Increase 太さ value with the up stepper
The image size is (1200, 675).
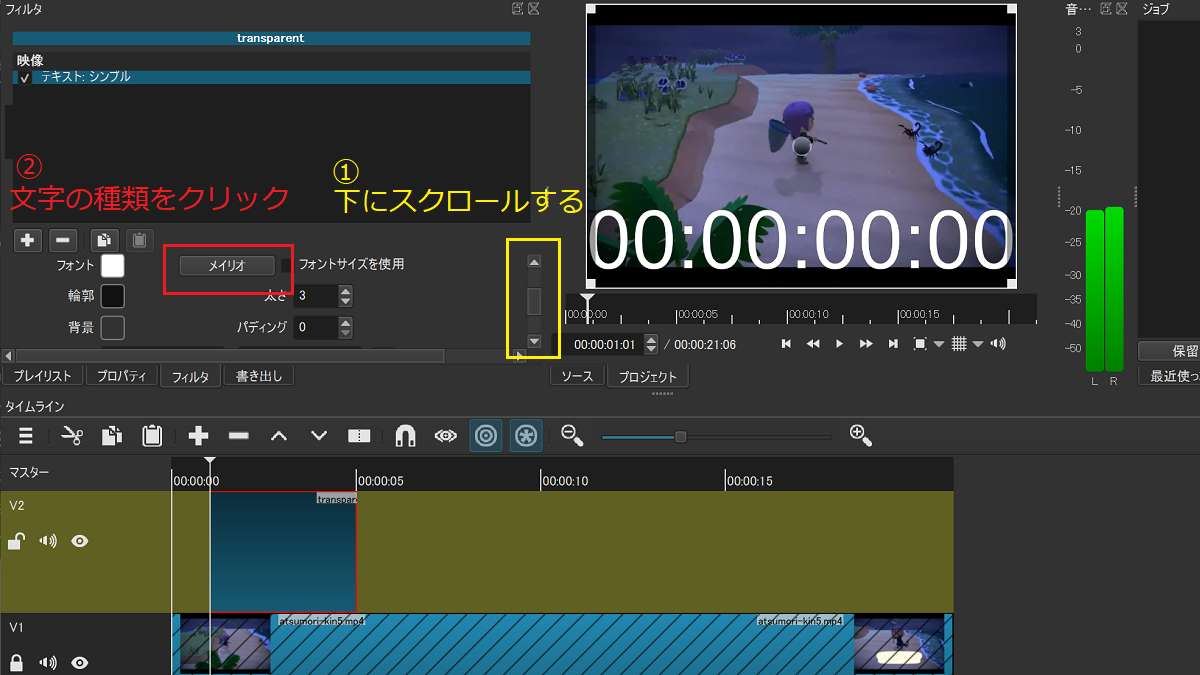343,290
